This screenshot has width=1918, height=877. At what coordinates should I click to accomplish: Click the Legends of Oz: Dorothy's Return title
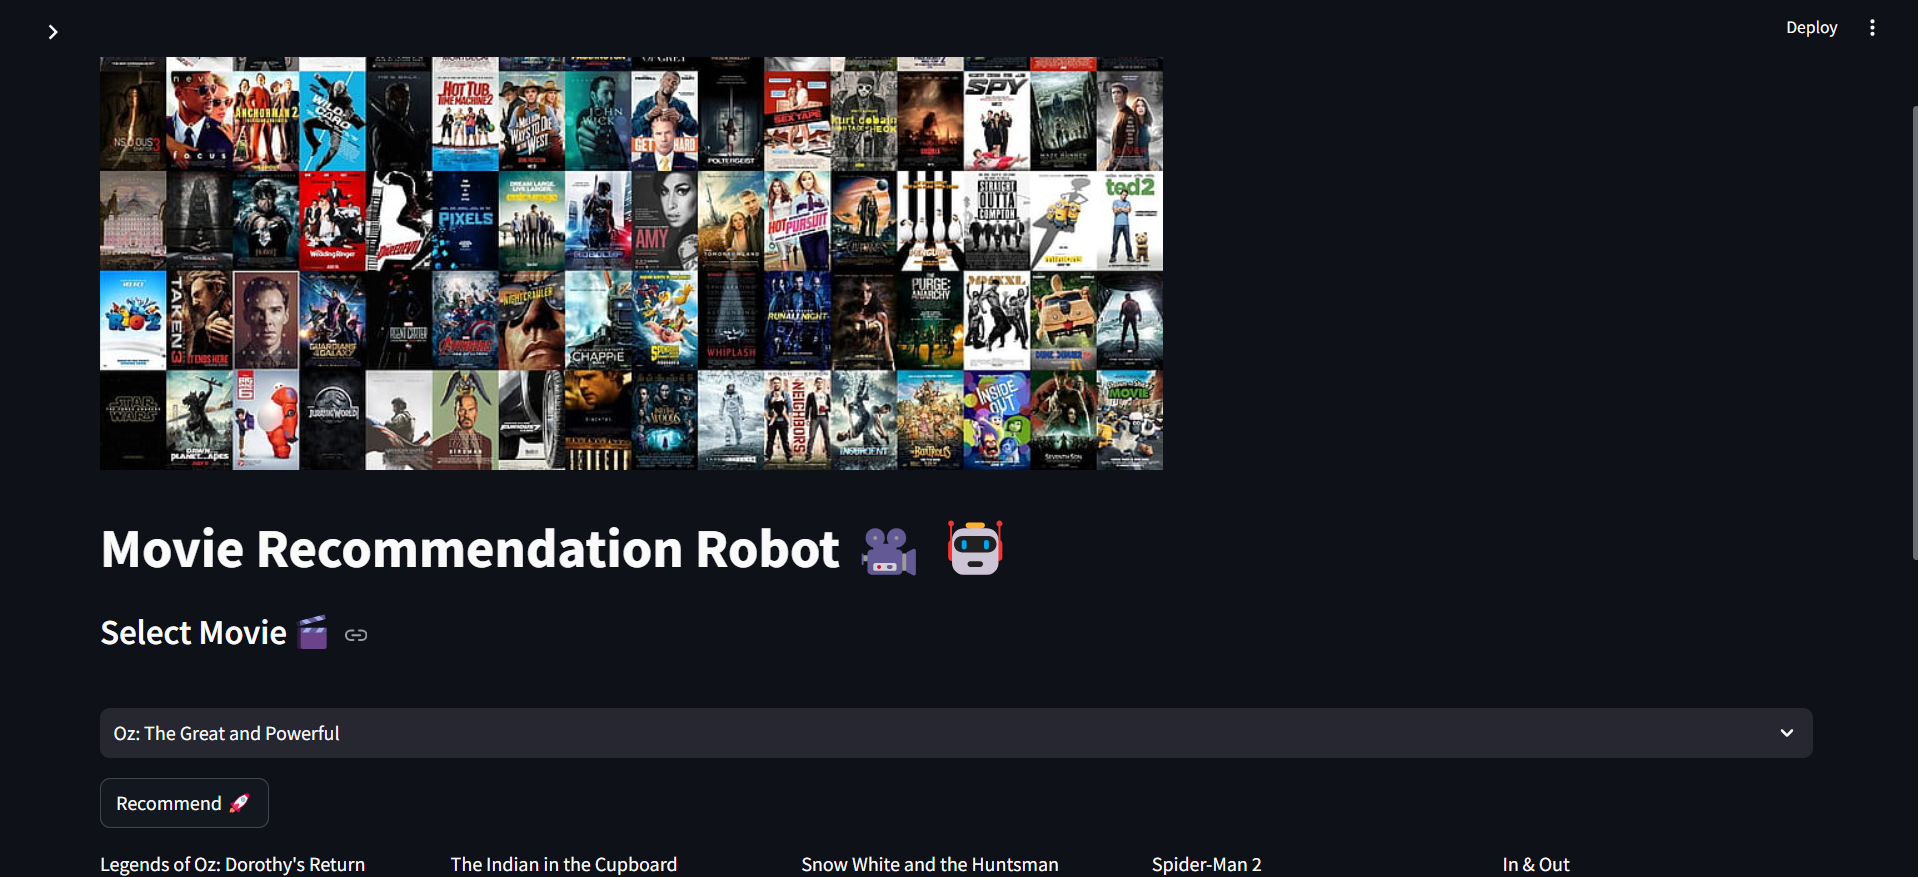(x=232, y=864)
